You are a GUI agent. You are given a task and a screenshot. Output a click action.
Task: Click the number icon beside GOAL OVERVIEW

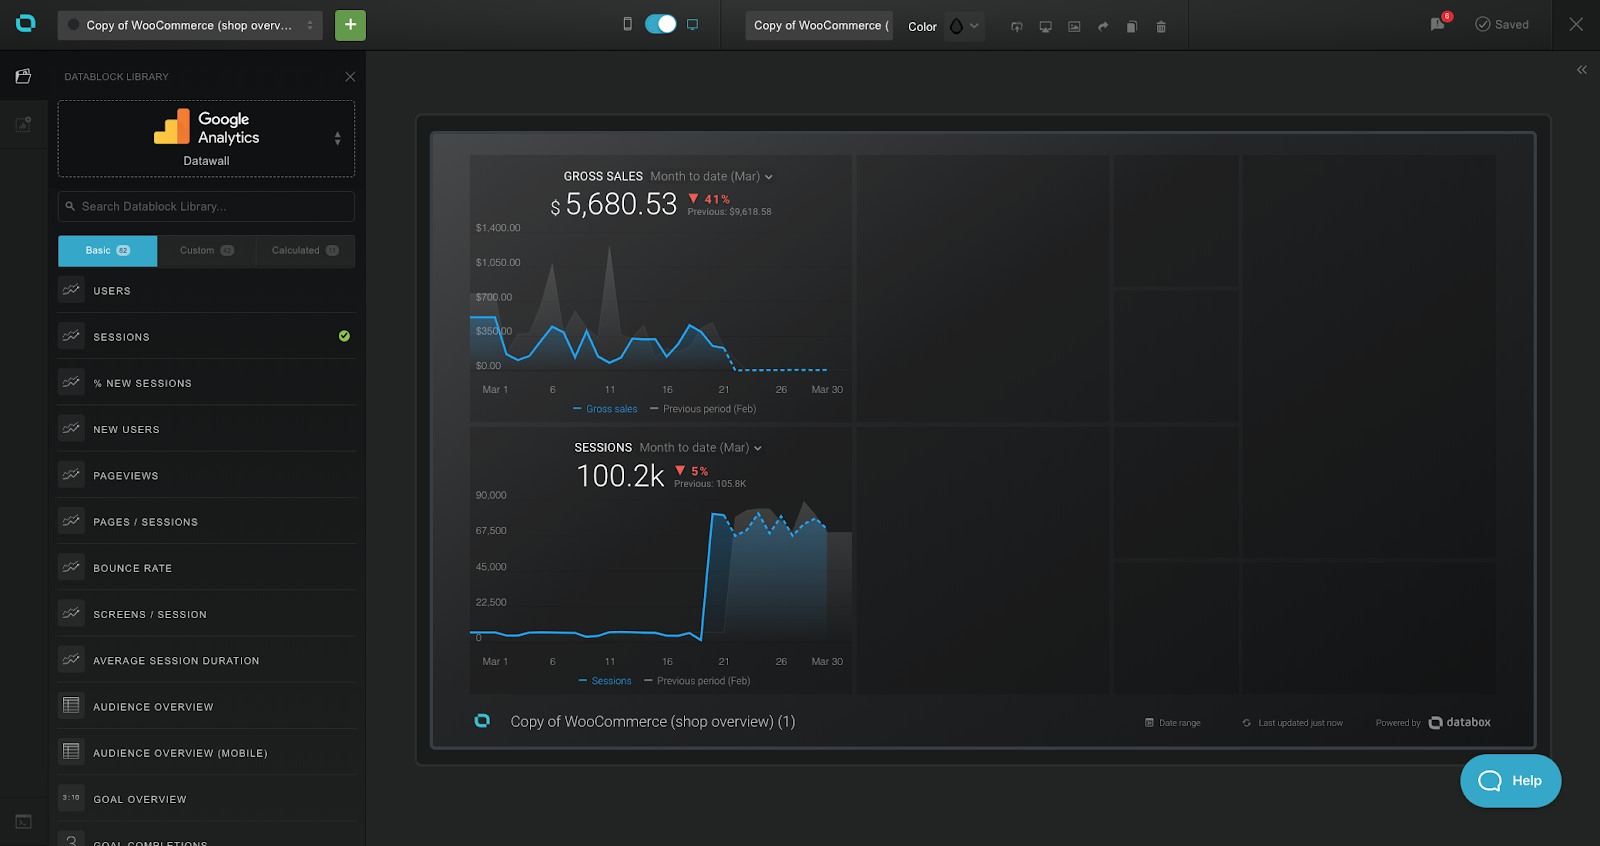pyautogui.click(x=71, y=798)
